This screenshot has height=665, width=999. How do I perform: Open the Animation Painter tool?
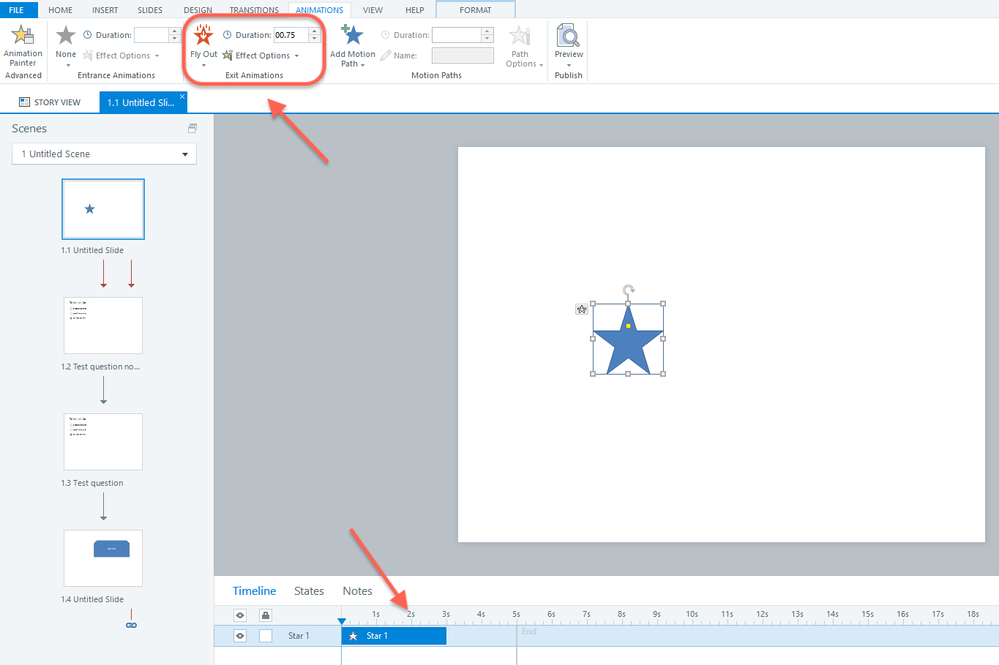pos(22,45)
